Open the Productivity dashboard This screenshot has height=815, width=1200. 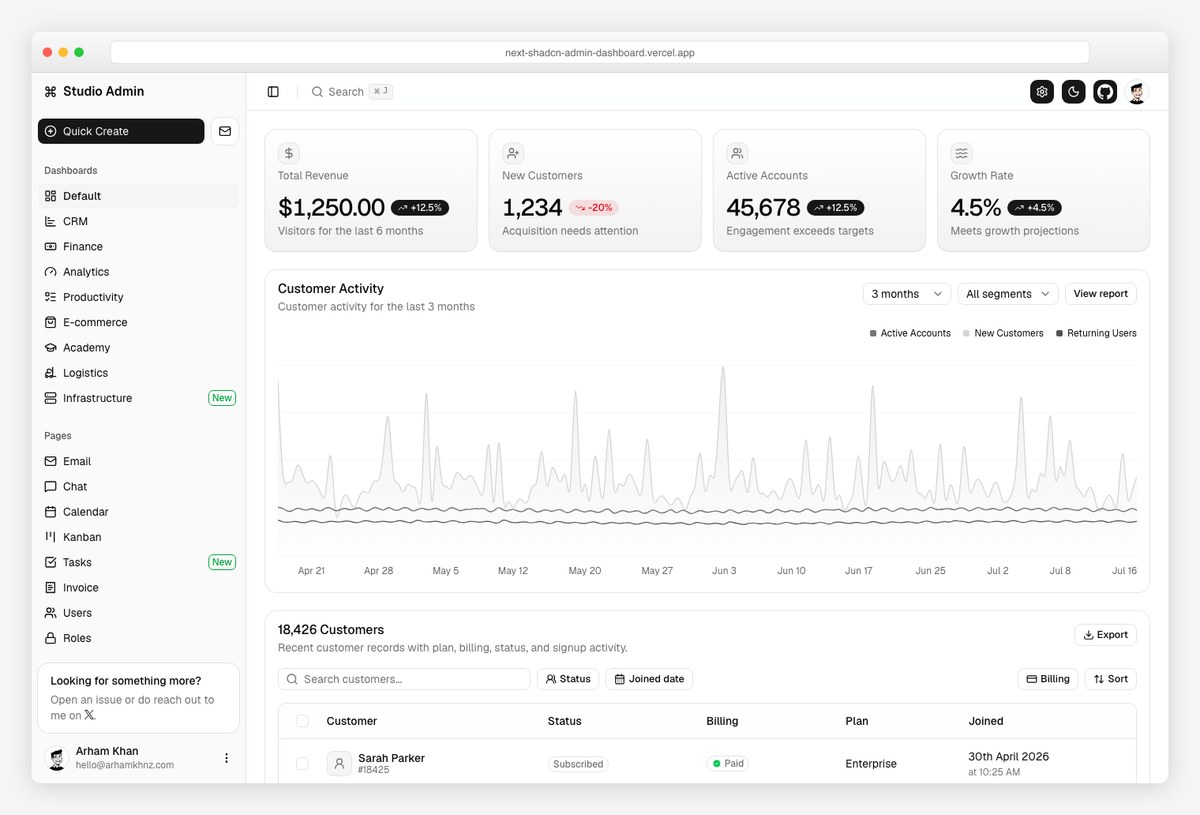(138, 297)
